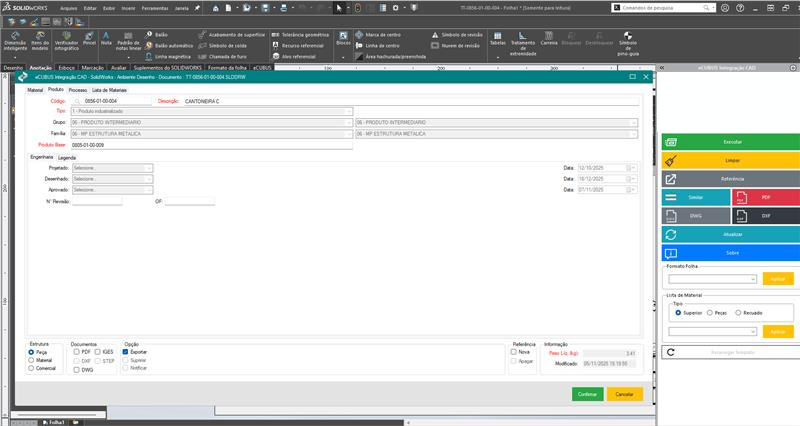800x426 pixels.
Task: Uncheck the Exportar option checkbox
Action: pos(125,352)
